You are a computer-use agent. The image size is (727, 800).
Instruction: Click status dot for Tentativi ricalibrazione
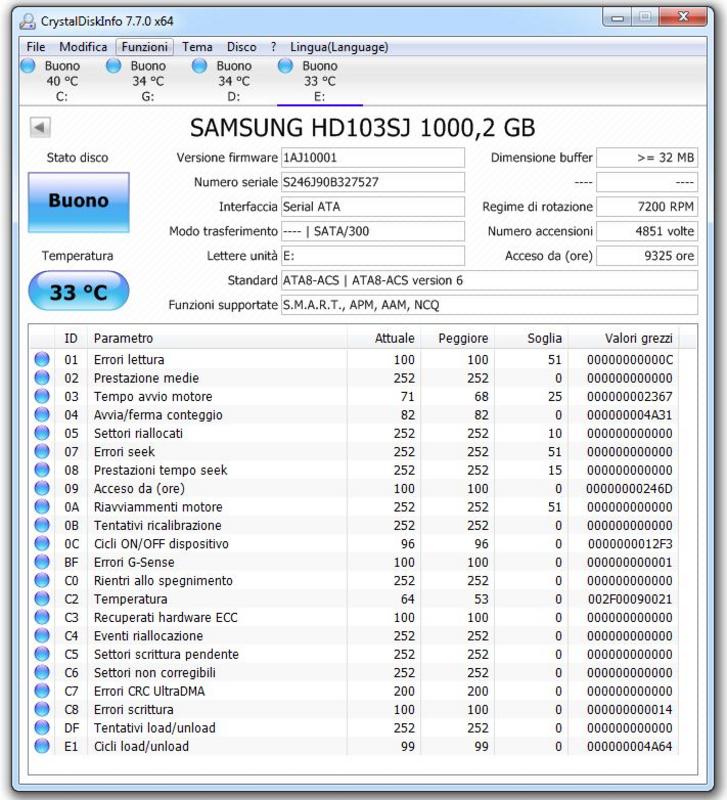[x=42, y=525]
